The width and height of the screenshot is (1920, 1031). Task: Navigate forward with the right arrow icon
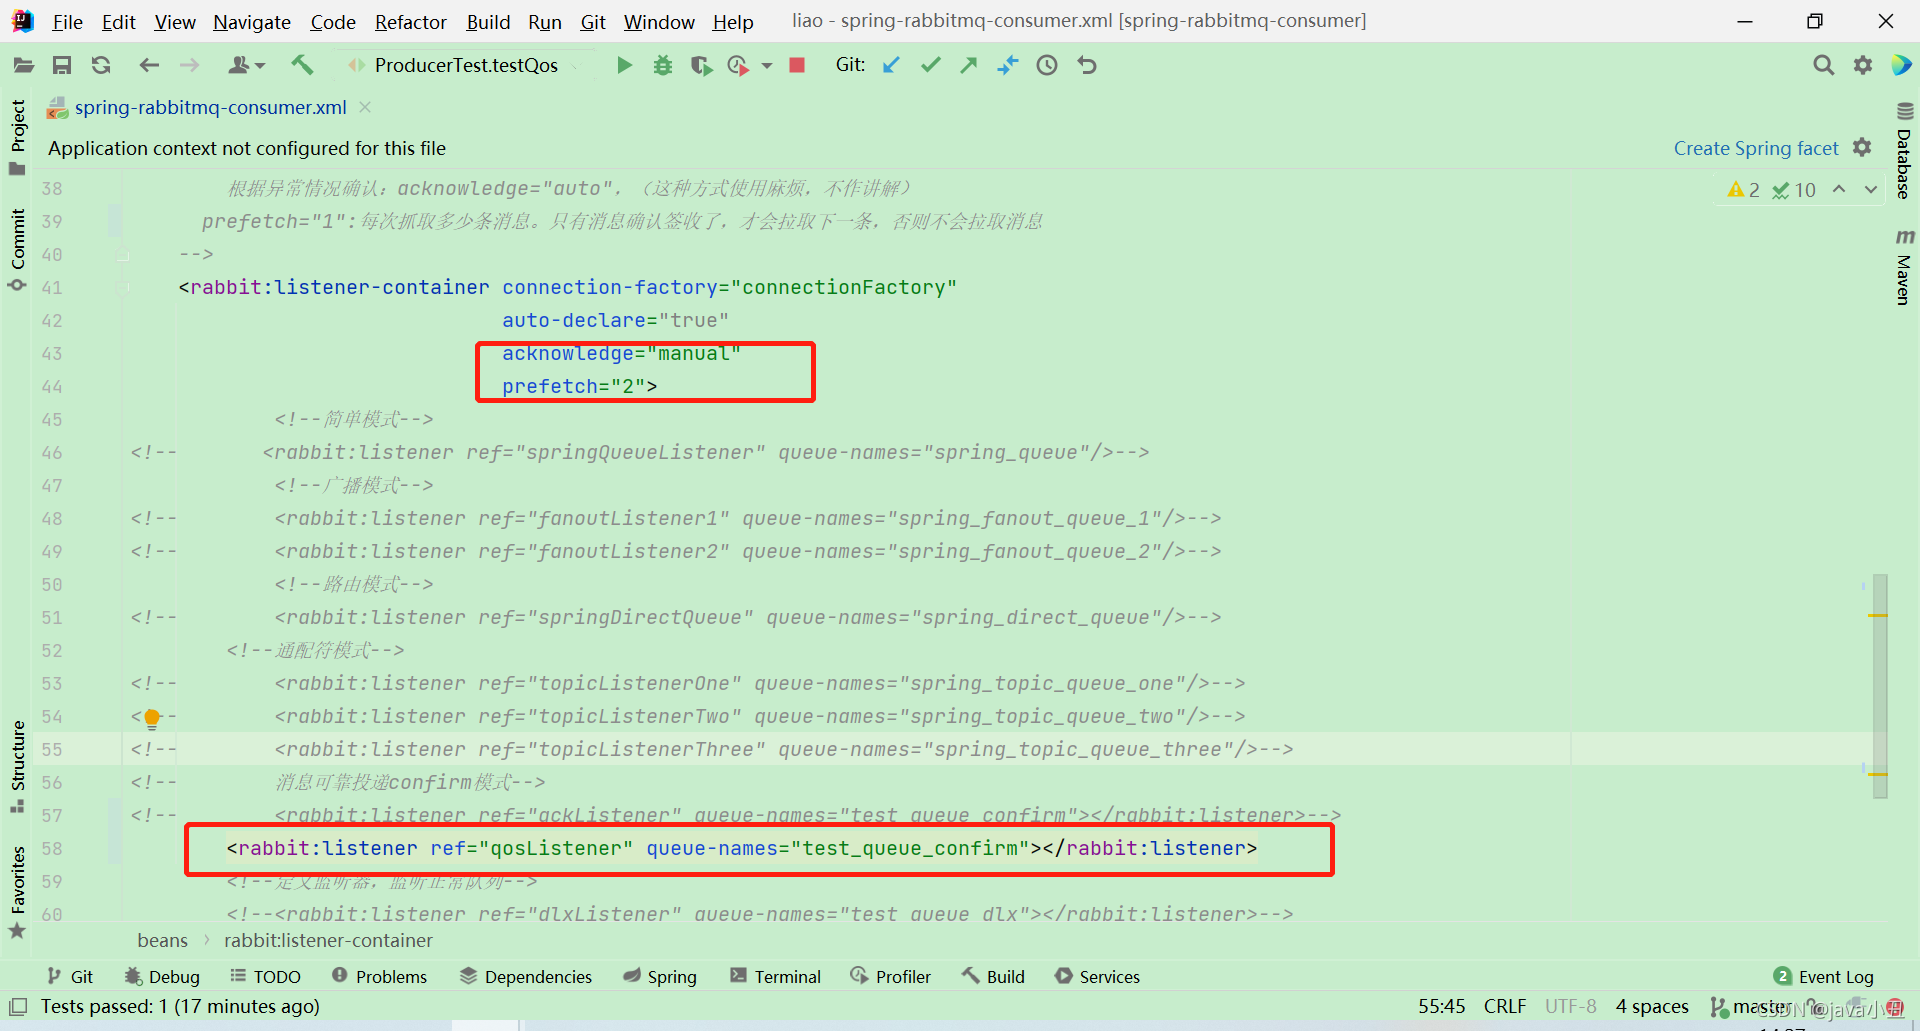189,65
